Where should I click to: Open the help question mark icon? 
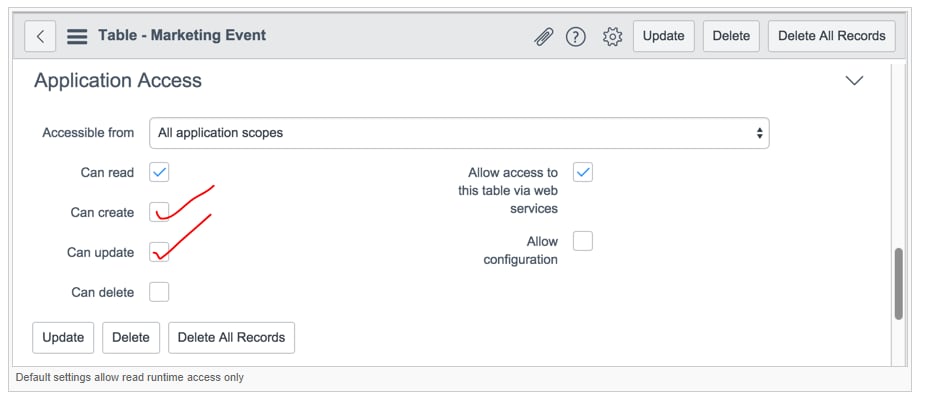[575, 37]
